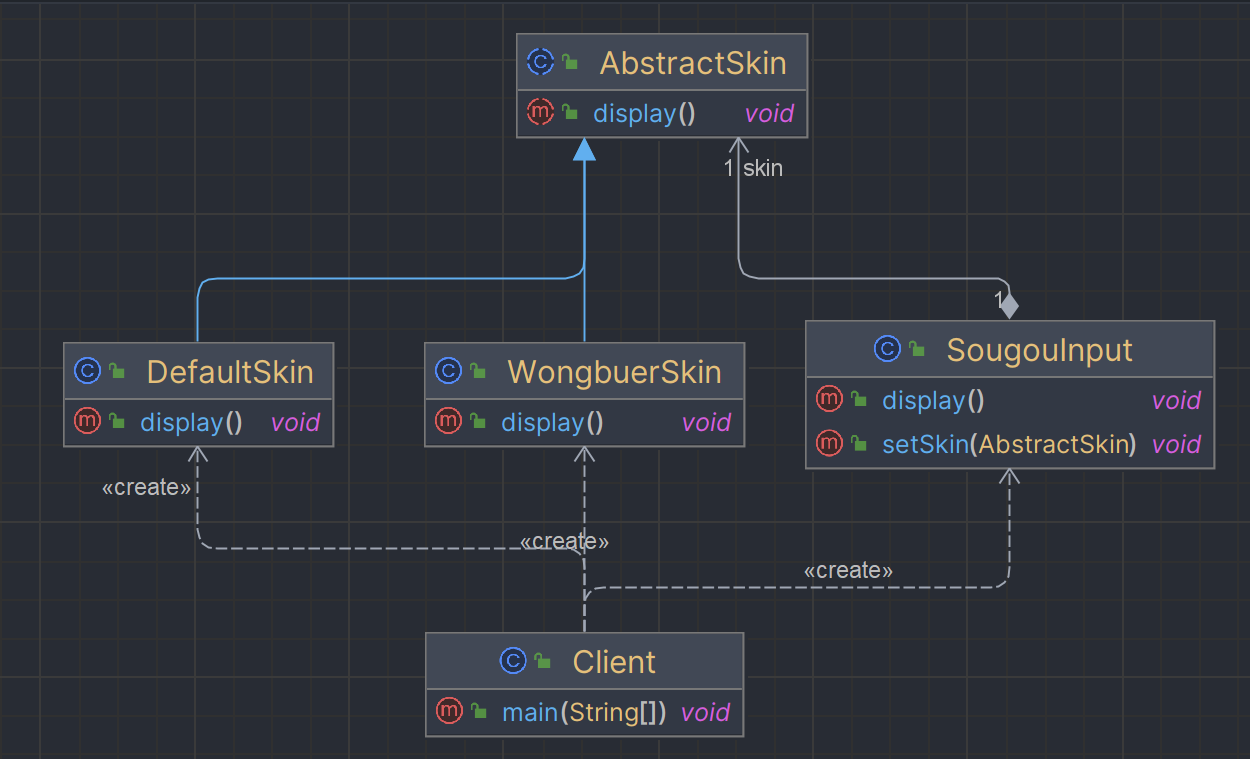Click void return type of main
Screen dimensions: 1250x759
click(x=706, y=712)
